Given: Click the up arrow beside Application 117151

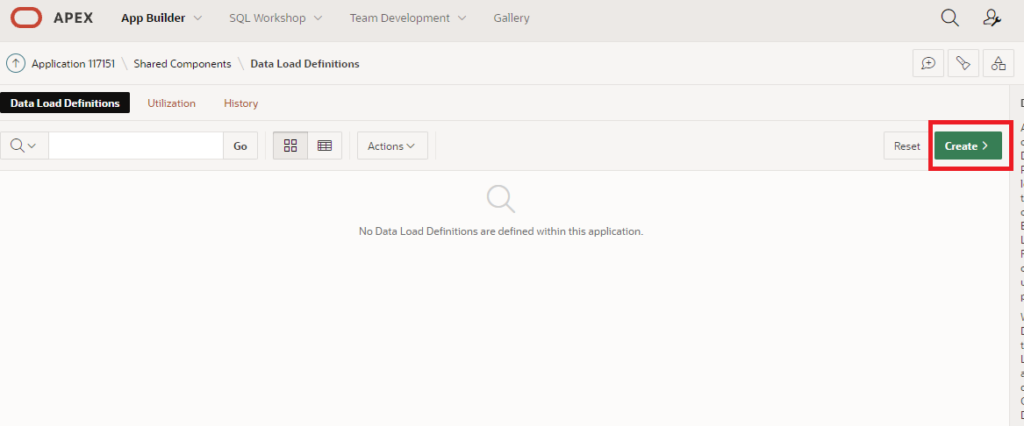Looking at the screenshot, I should point(16,63).
